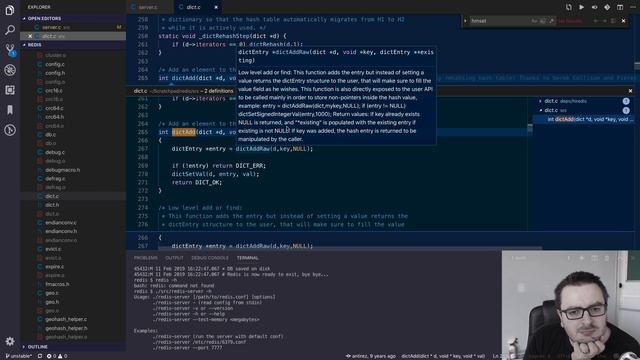This screenshot has width=640, height=360.
Task: Open errors and warnings count in status bar
Action: tap(57, 356)
